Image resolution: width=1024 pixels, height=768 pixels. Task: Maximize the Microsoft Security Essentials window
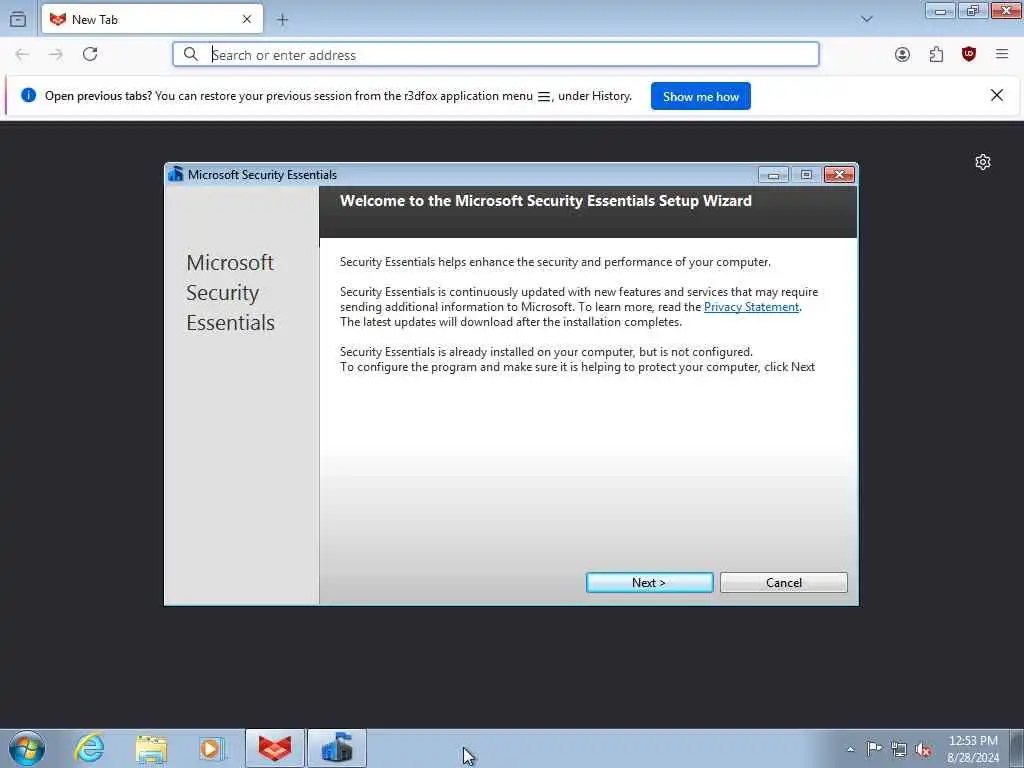[806, 174]
